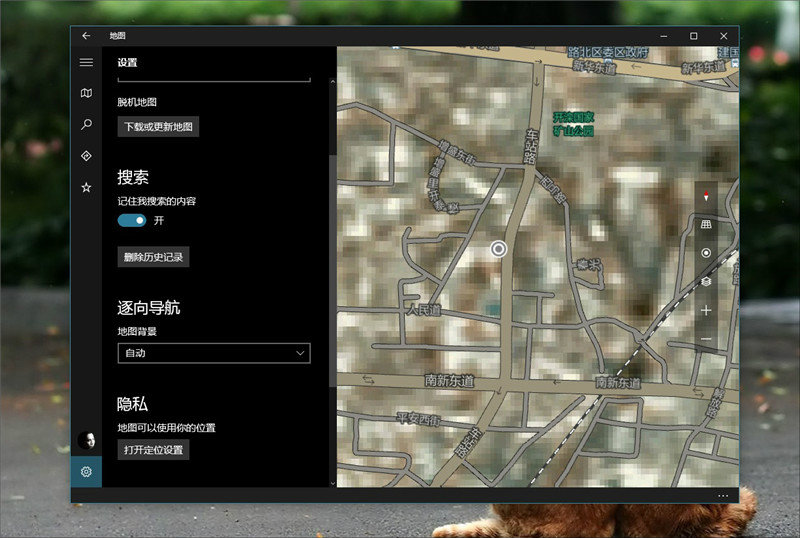The width and height of the screenshot is (800, 538).
Task: Expand the 地图背景 dropdown showing 自动
Action: point(214,353)
